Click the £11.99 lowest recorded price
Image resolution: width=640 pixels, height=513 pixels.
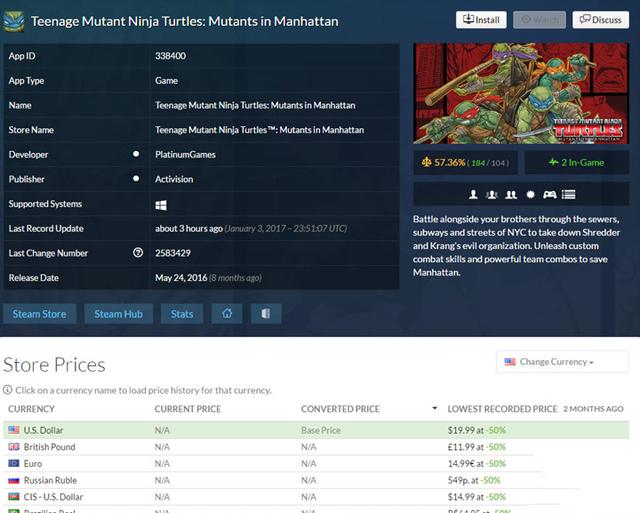(461, 447)
